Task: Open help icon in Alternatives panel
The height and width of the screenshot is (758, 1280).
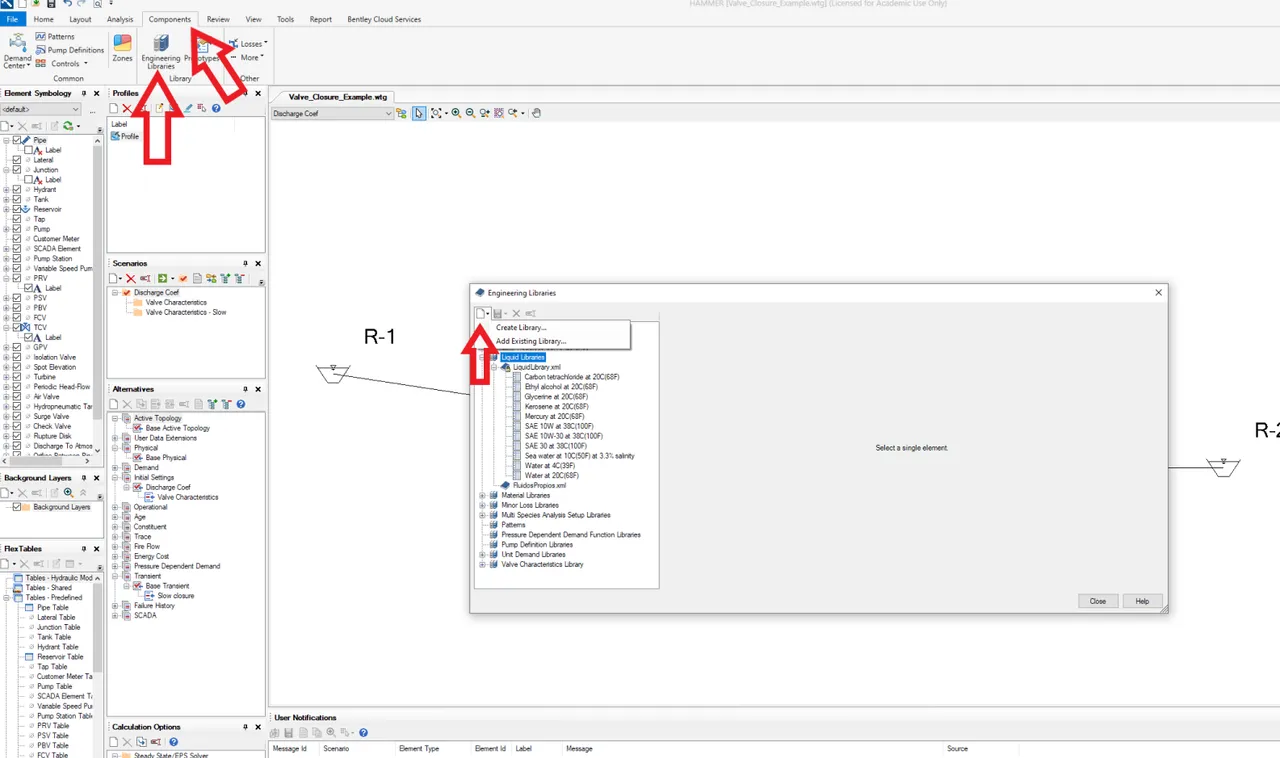Action: 241,404
